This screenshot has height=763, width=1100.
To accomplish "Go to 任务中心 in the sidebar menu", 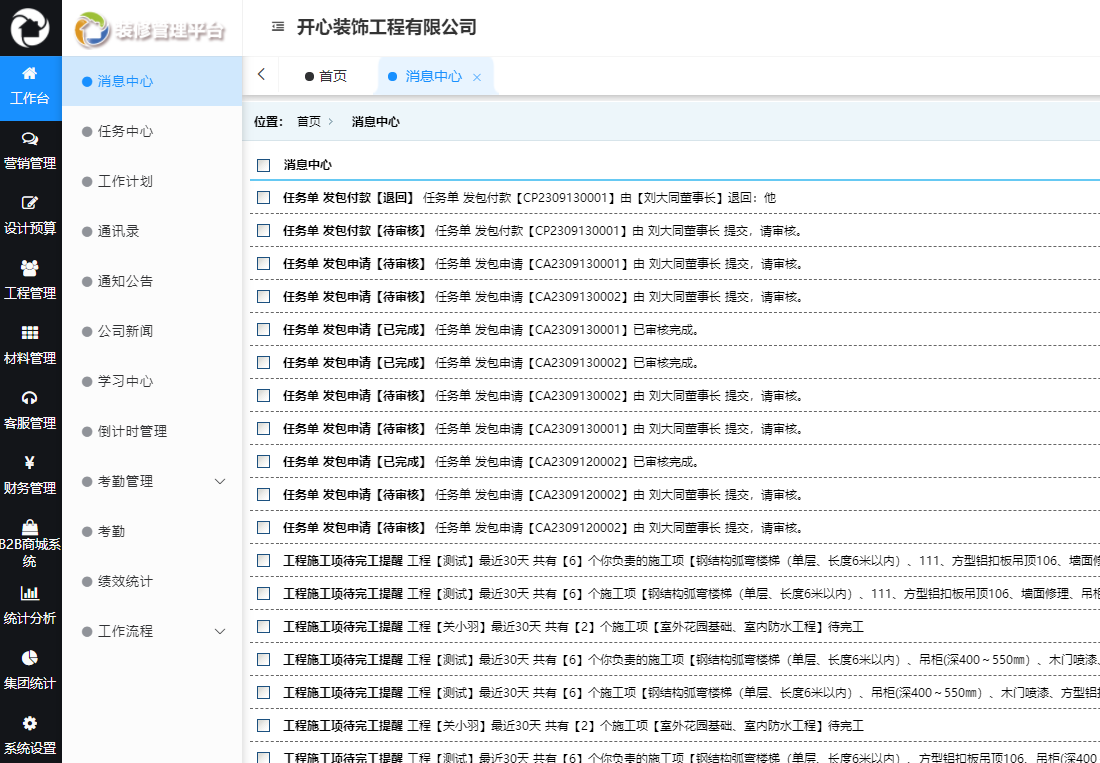I will click(124, 131).
